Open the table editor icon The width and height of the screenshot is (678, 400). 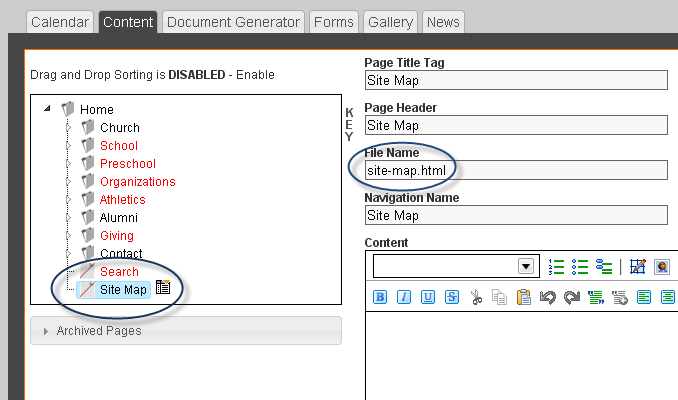coord(638,266)
